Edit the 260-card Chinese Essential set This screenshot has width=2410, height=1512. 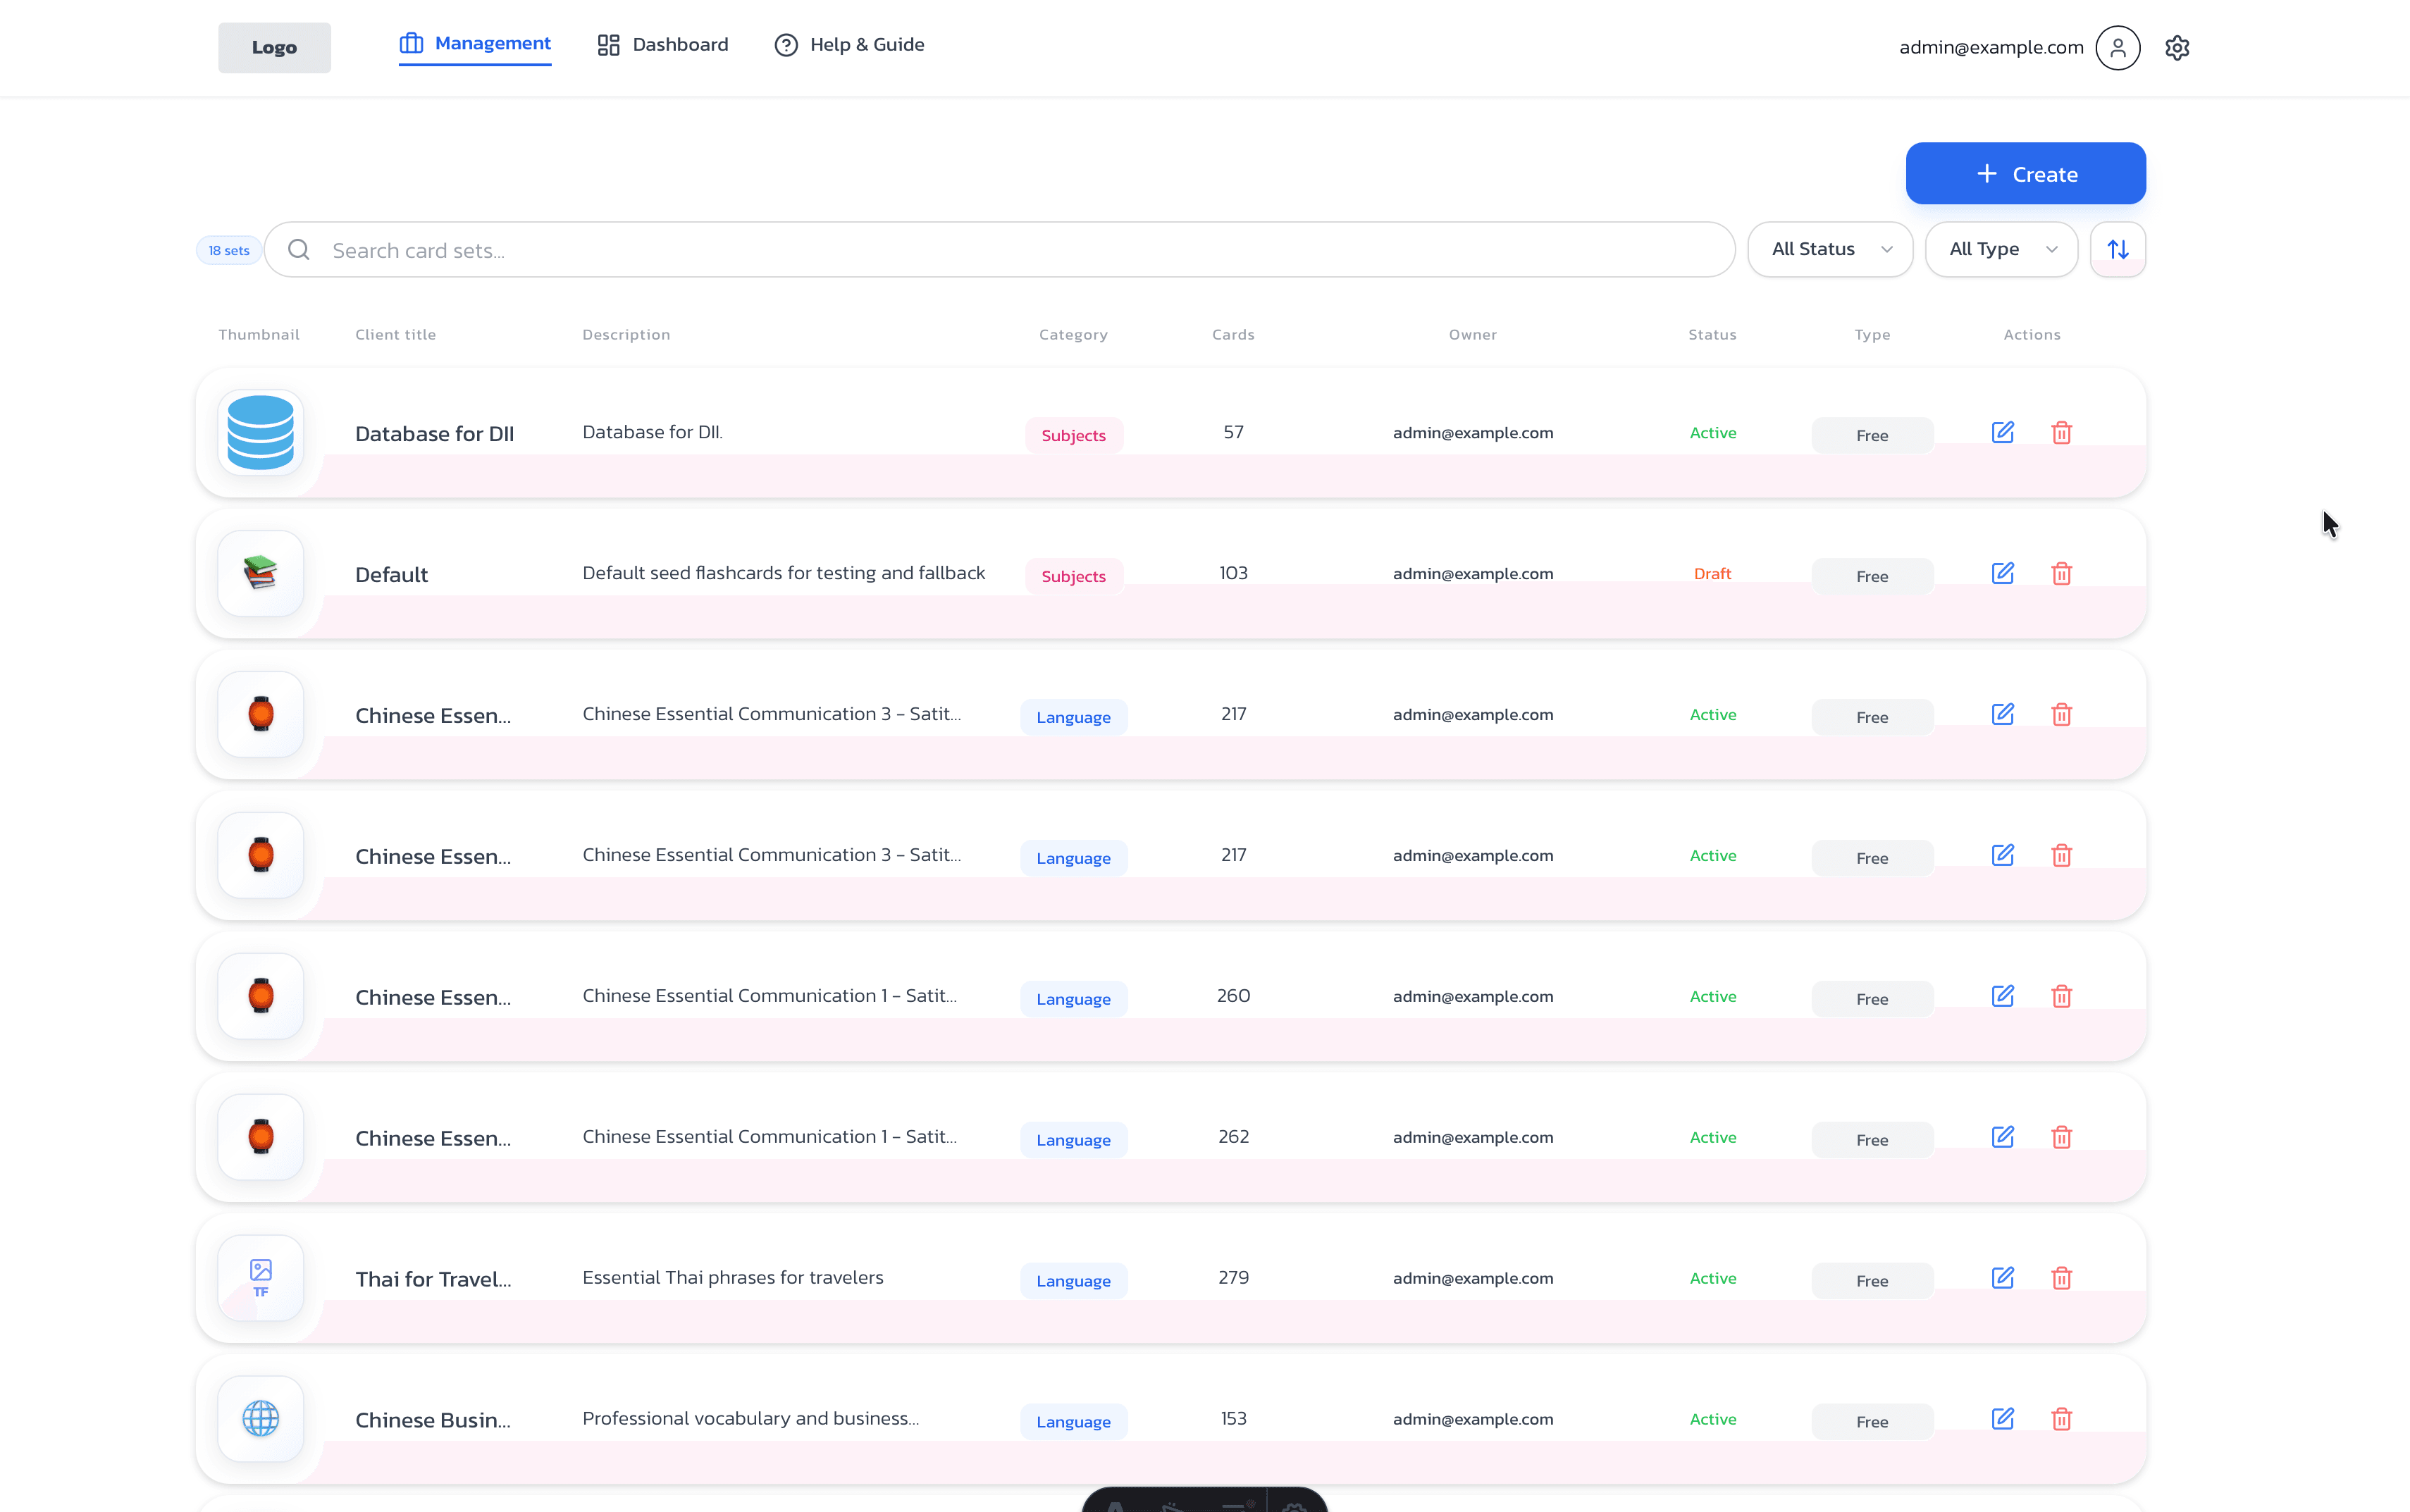click(2002, 995)
